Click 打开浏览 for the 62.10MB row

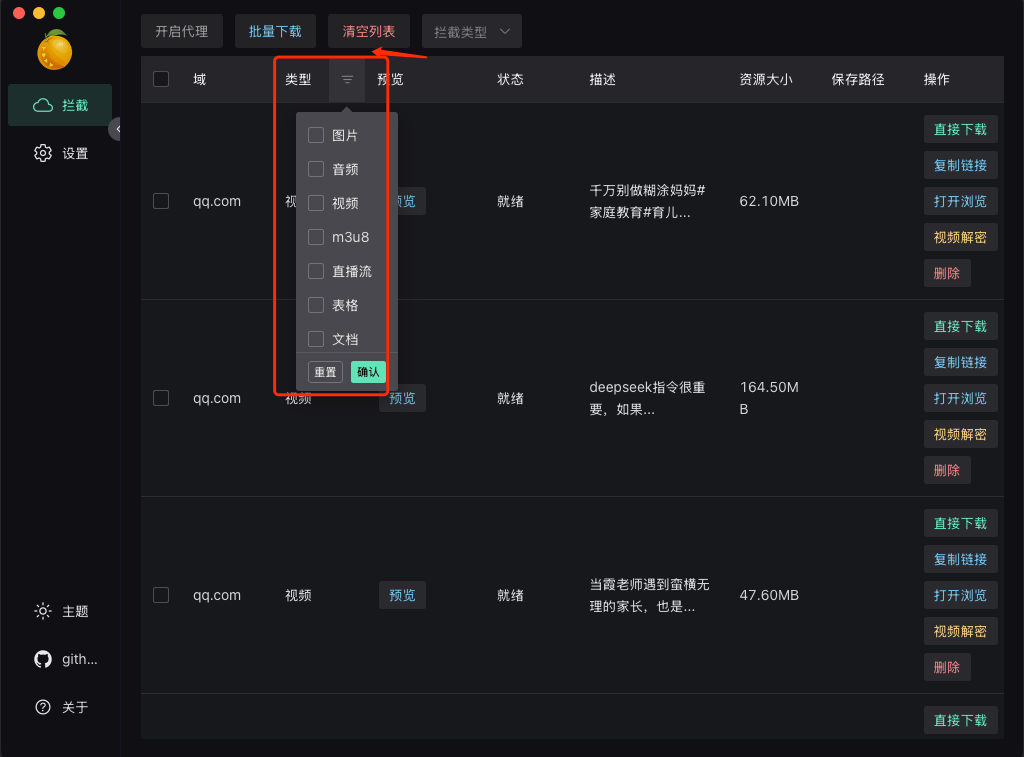pos(960,201)
